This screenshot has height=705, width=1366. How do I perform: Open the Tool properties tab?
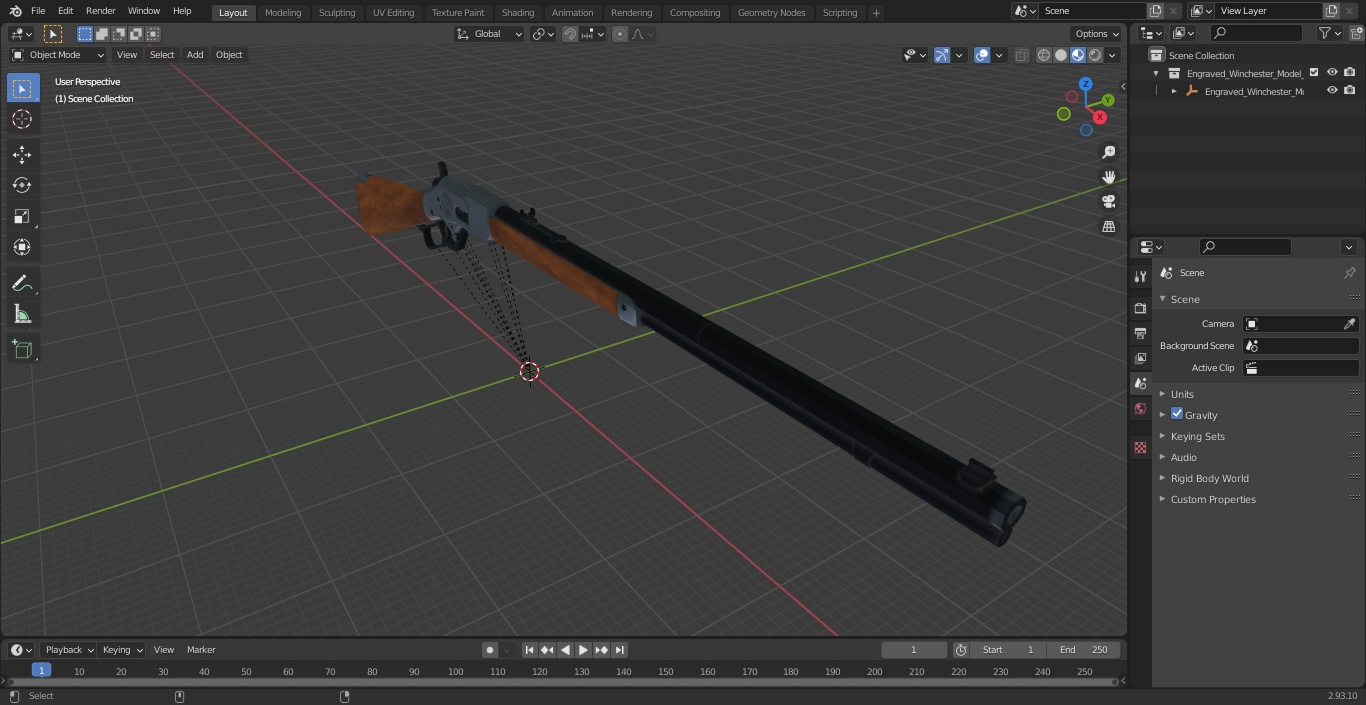click(1140, 276)
